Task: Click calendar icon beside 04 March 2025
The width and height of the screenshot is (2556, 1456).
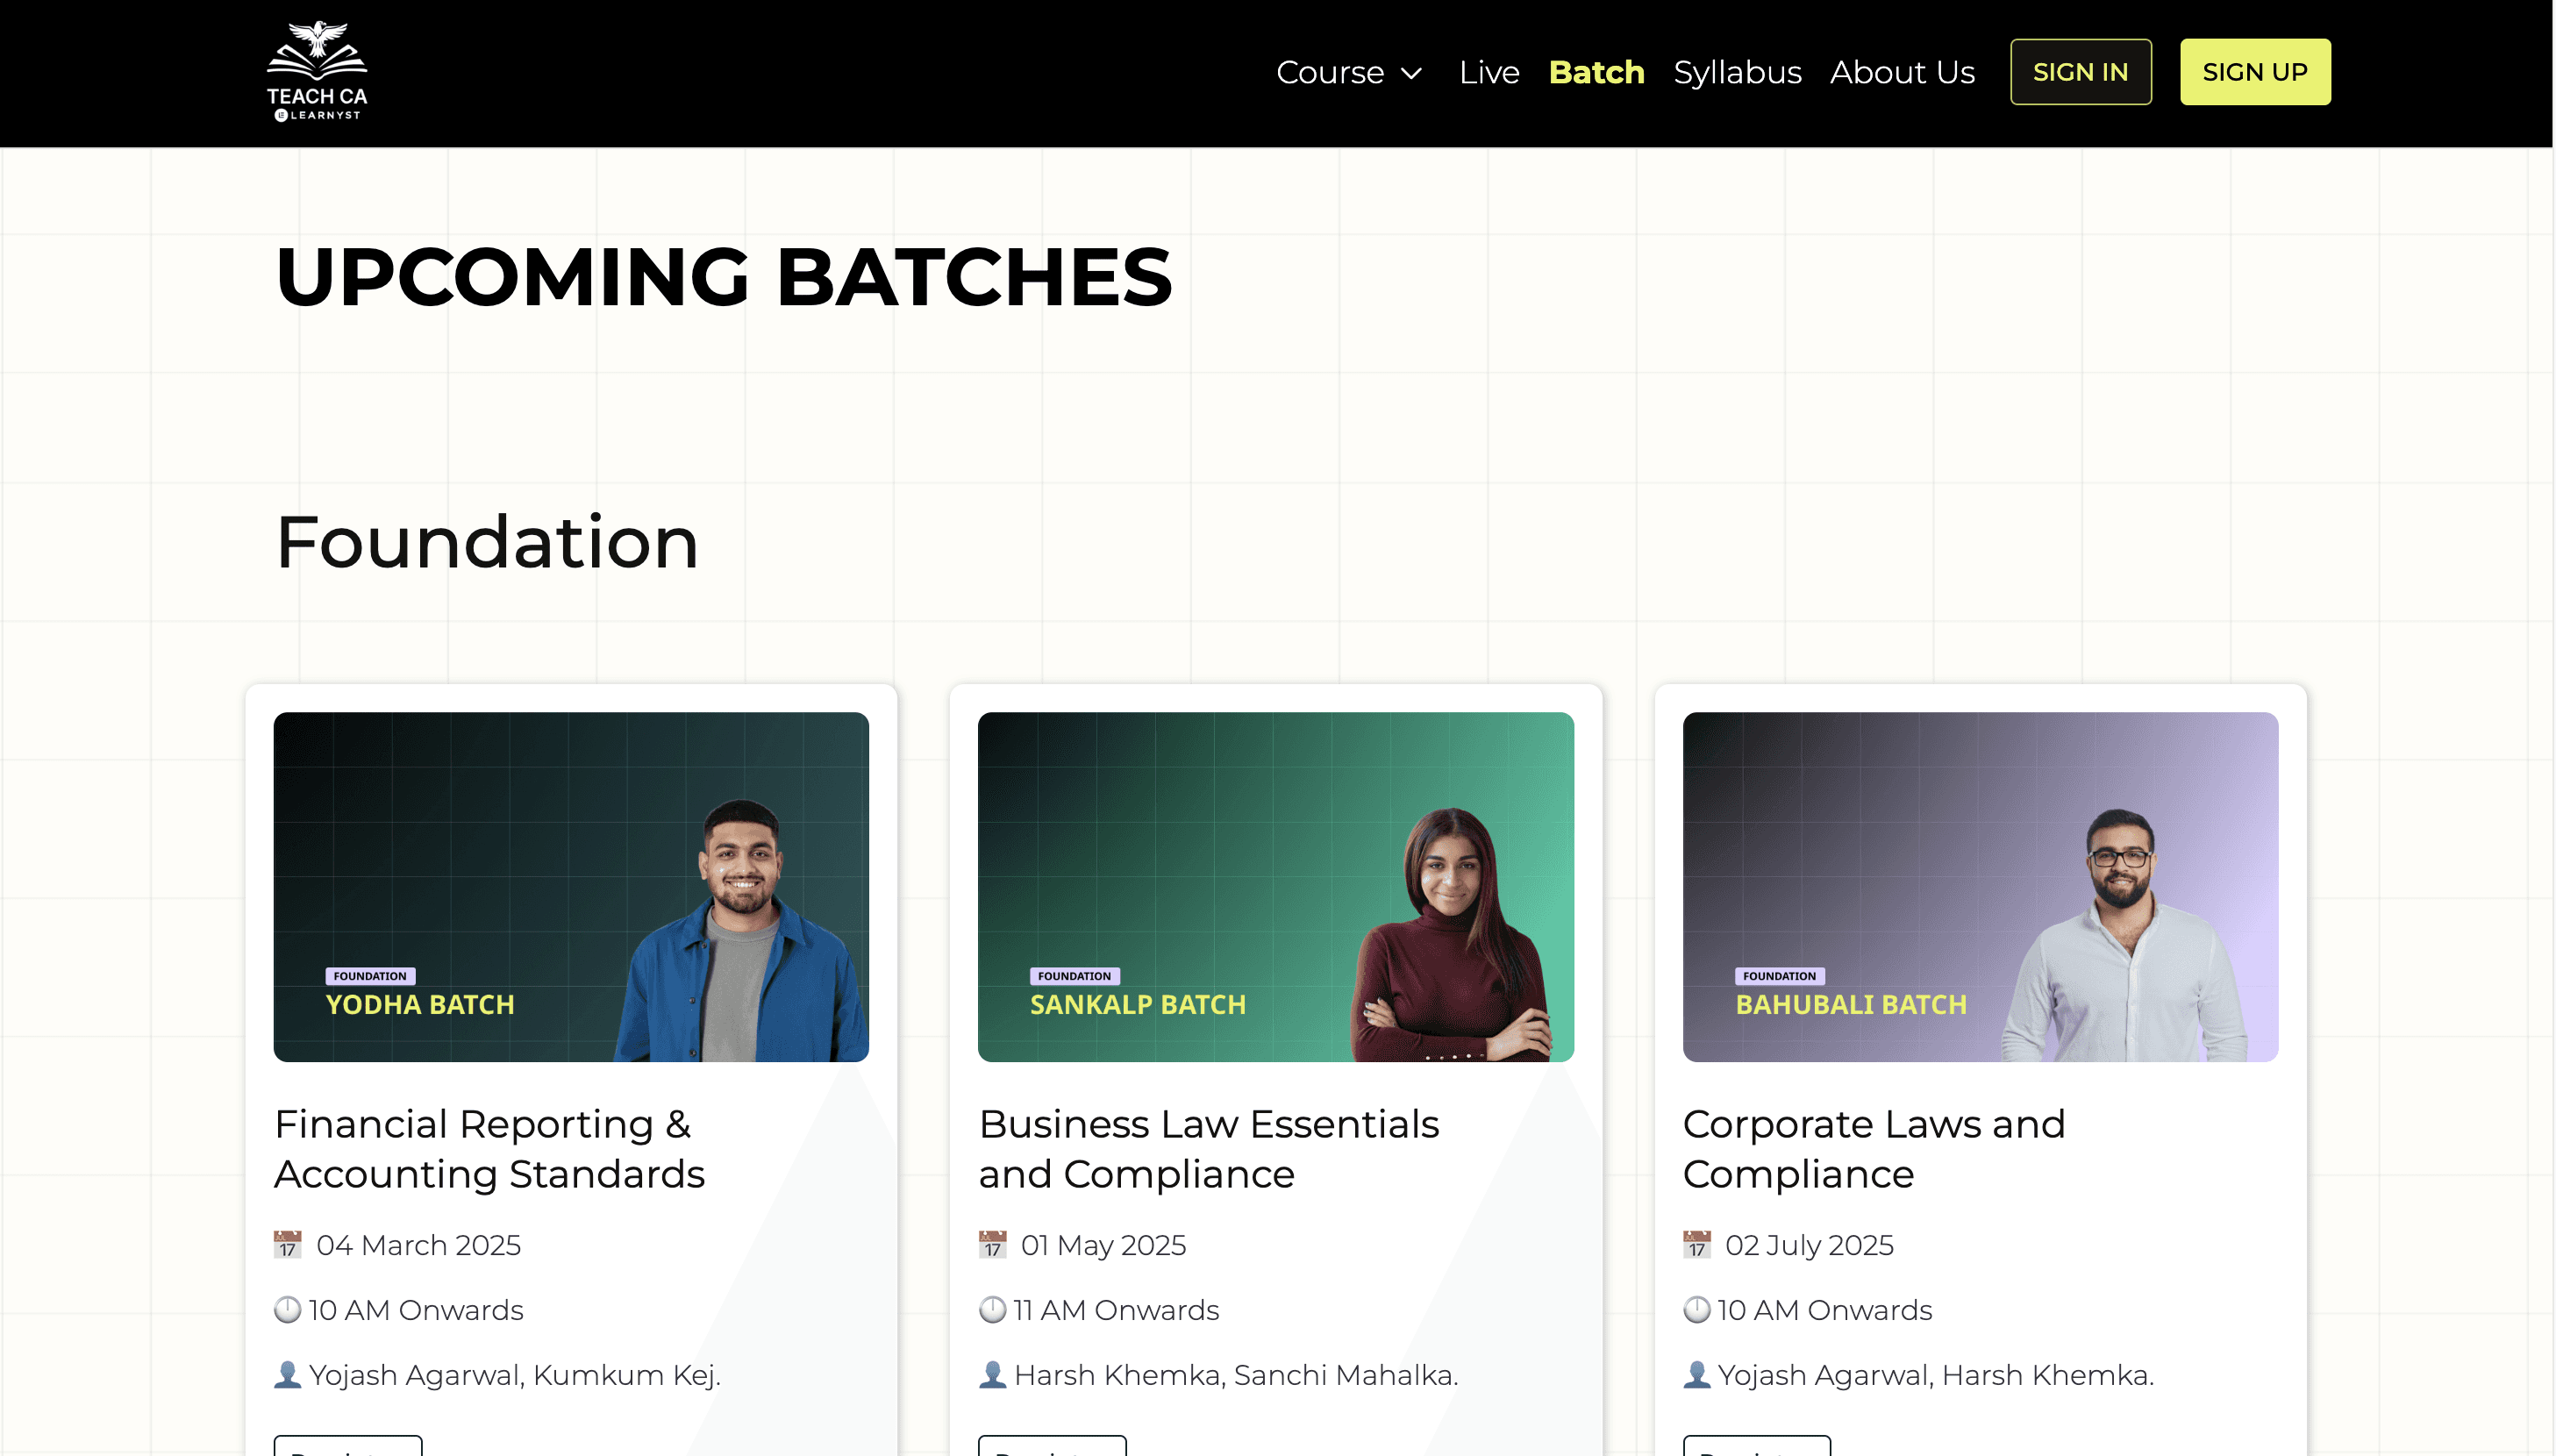Action: pos(287,1245)
